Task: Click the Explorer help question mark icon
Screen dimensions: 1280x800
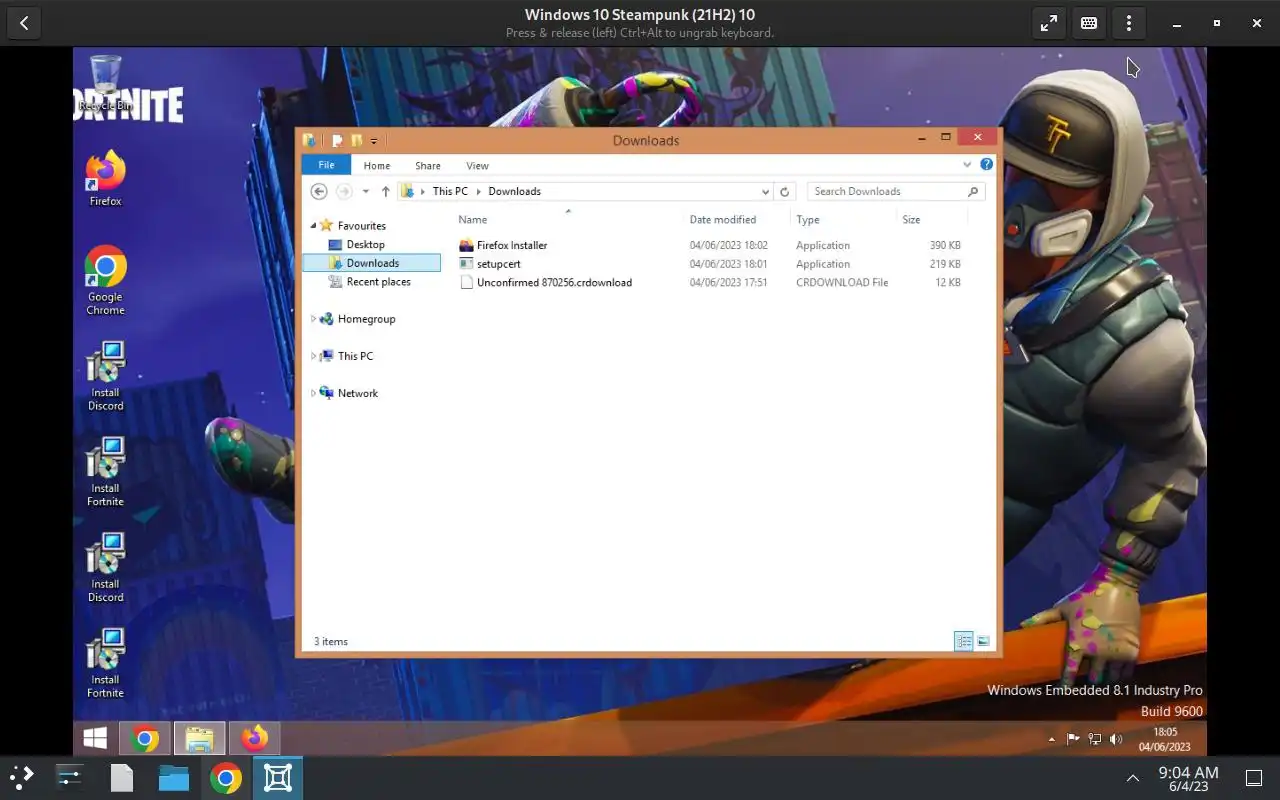Action: pos(986,165)
